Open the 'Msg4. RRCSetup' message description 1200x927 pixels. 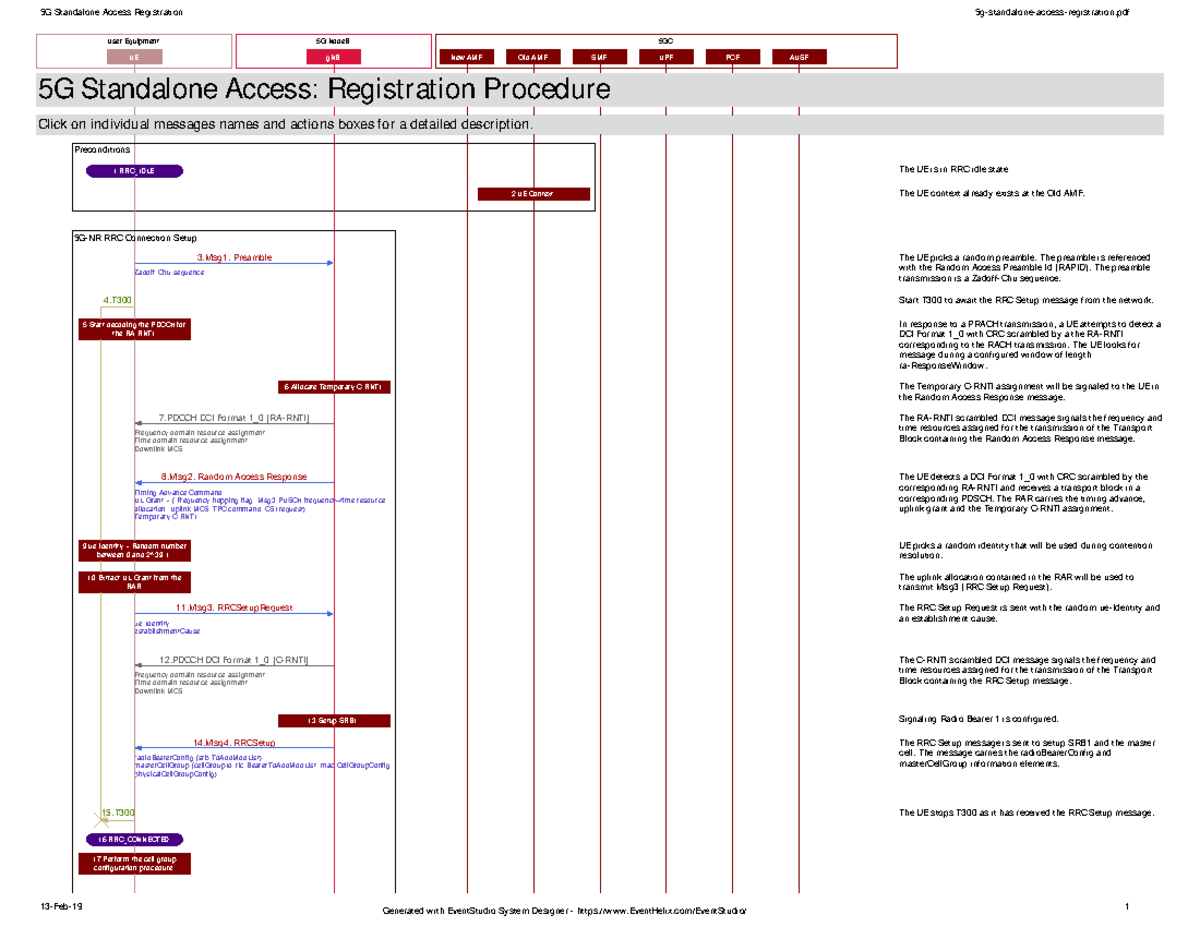tap(234, 743)
